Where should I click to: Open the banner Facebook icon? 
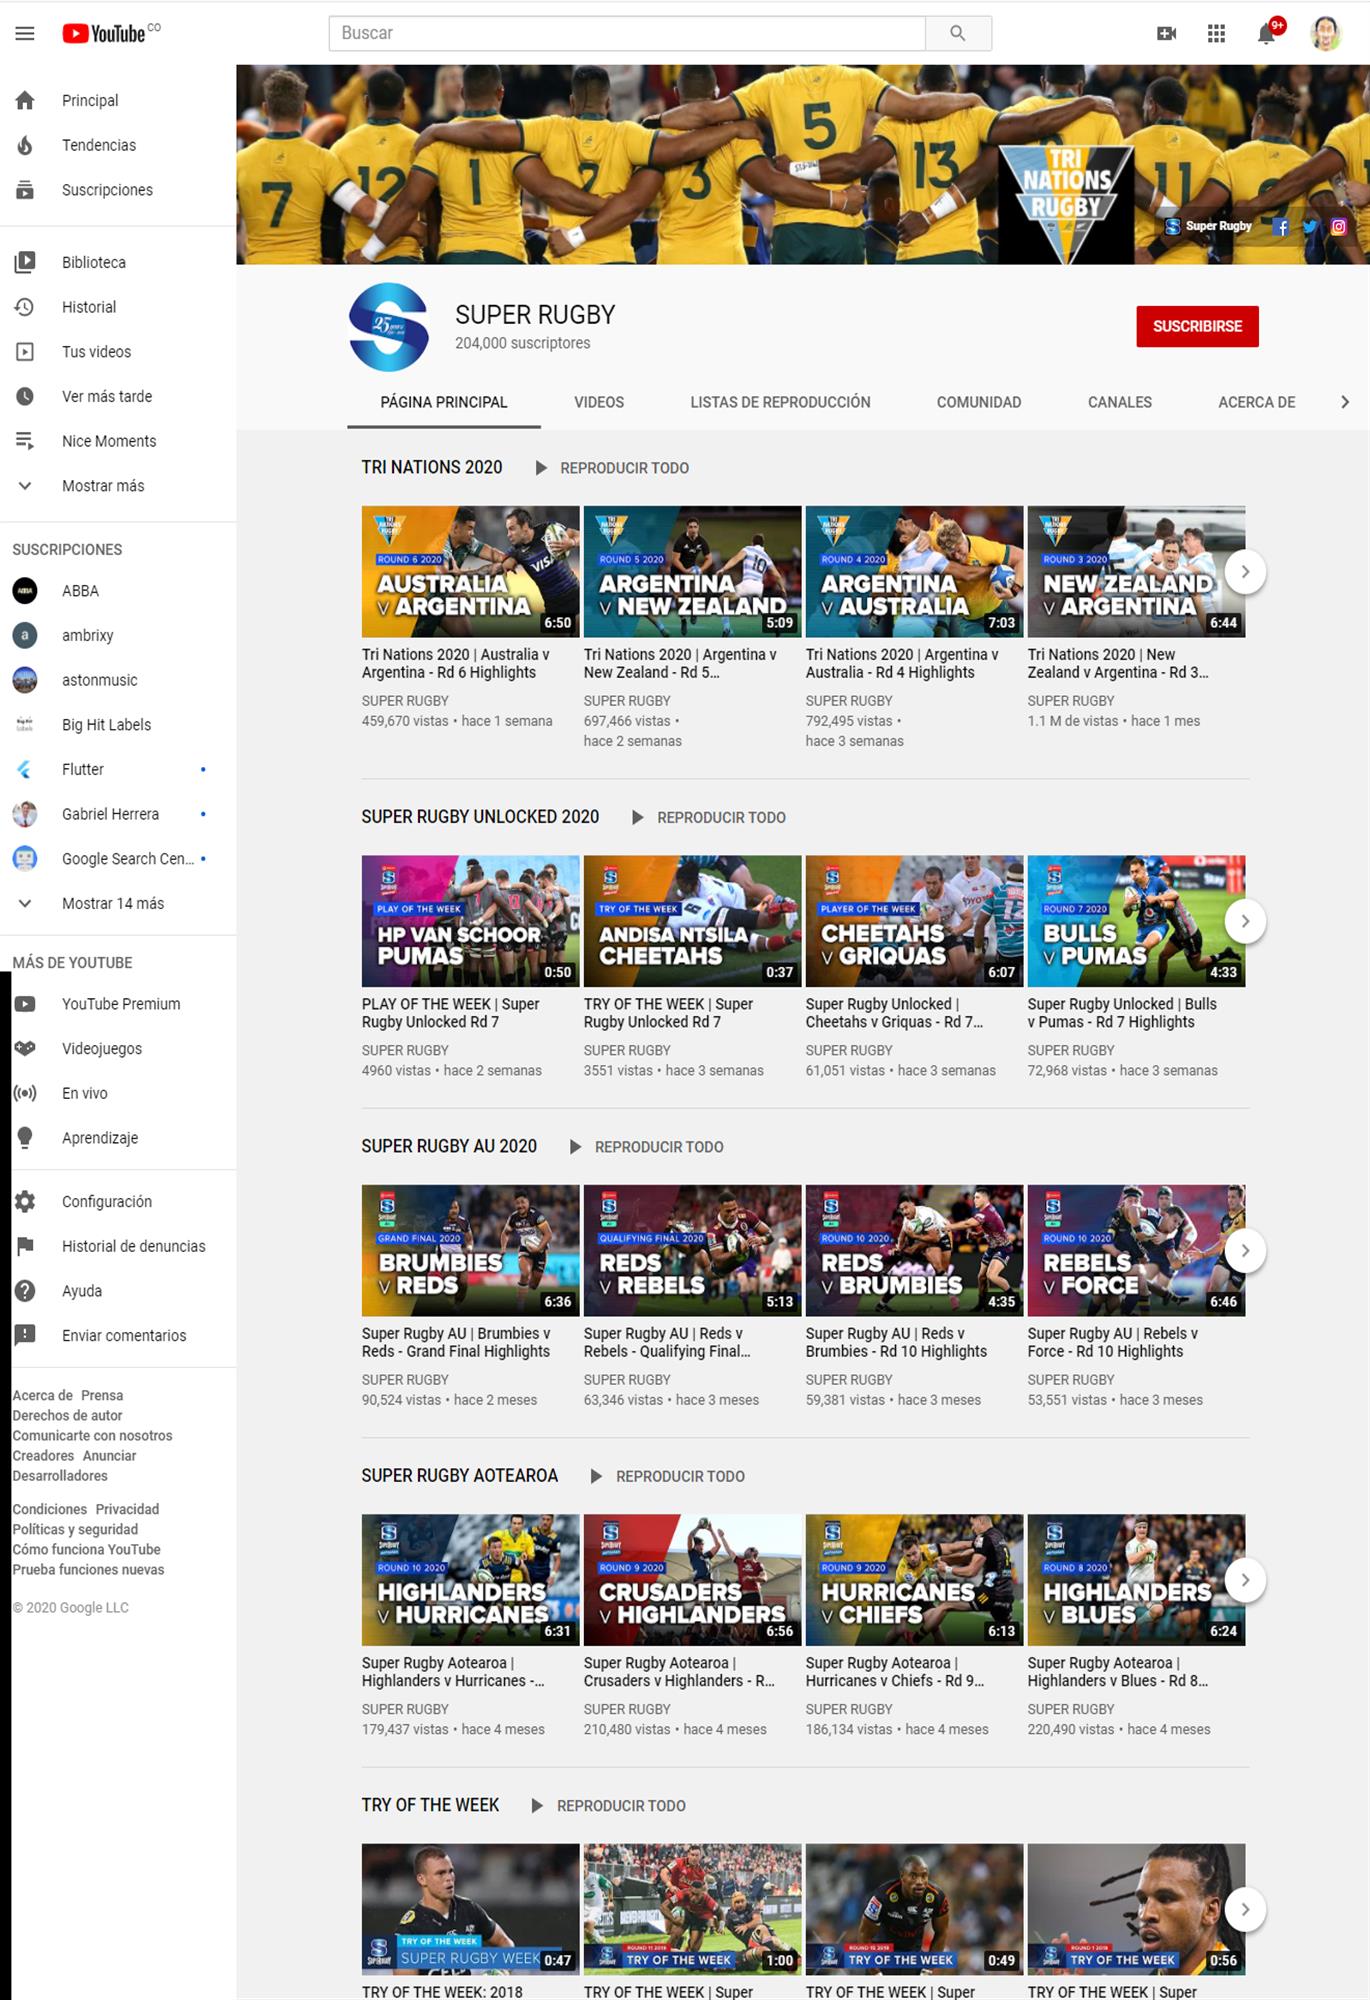click(x=1281, y=227)
